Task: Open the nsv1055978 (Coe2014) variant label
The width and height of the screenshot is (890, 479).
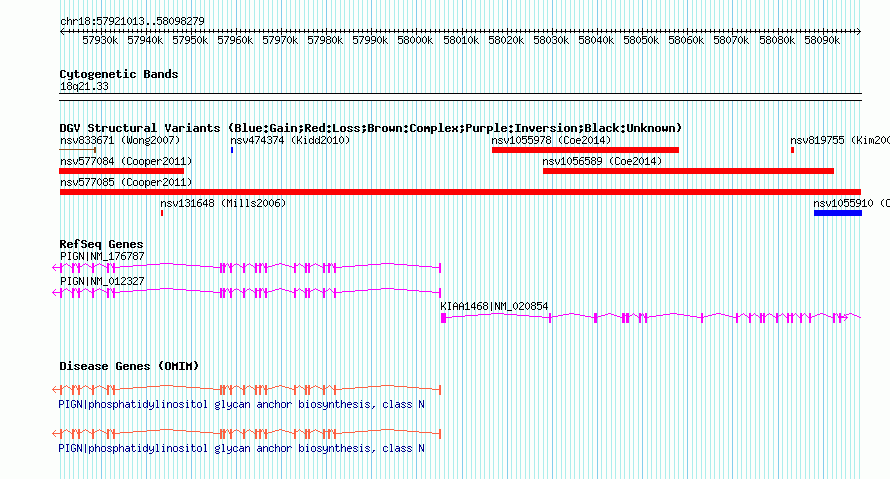Action: pos(551,140)
